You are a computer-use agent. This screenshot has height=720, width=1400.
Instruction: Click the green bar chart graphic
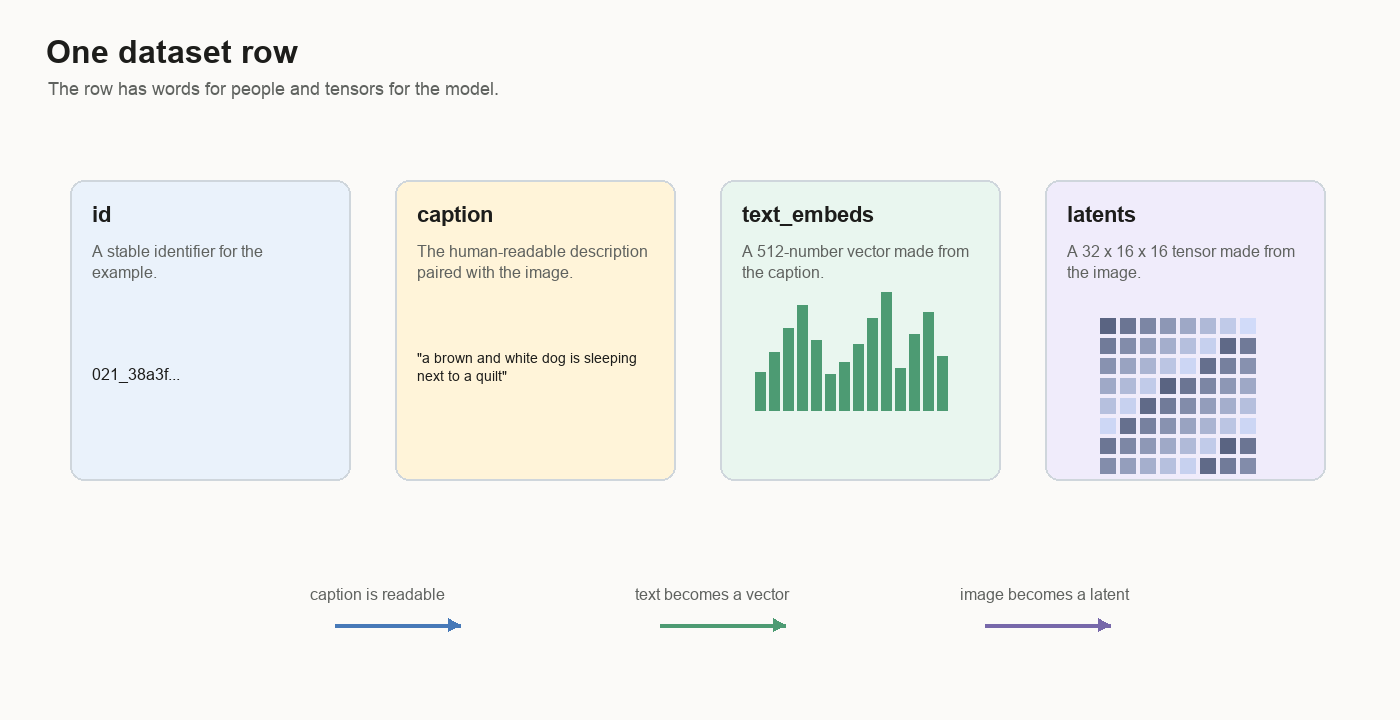pyautogui.click(x=851, y=351)
